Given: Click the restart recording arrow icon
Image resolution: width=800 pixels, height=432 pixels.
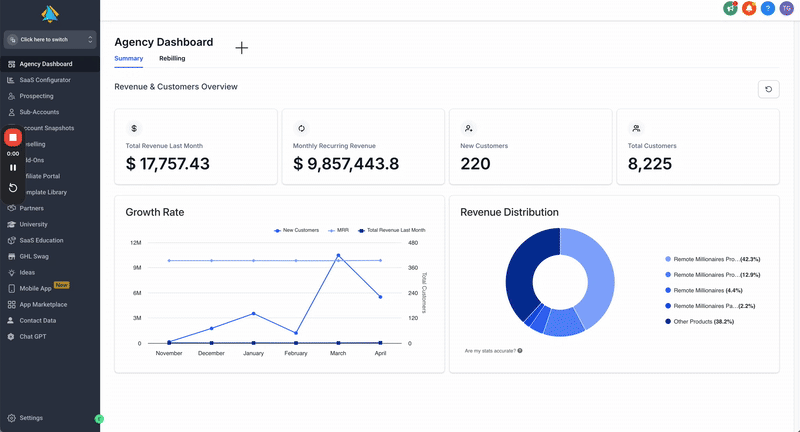Looking at the screenshot, I should pos(13,188).
